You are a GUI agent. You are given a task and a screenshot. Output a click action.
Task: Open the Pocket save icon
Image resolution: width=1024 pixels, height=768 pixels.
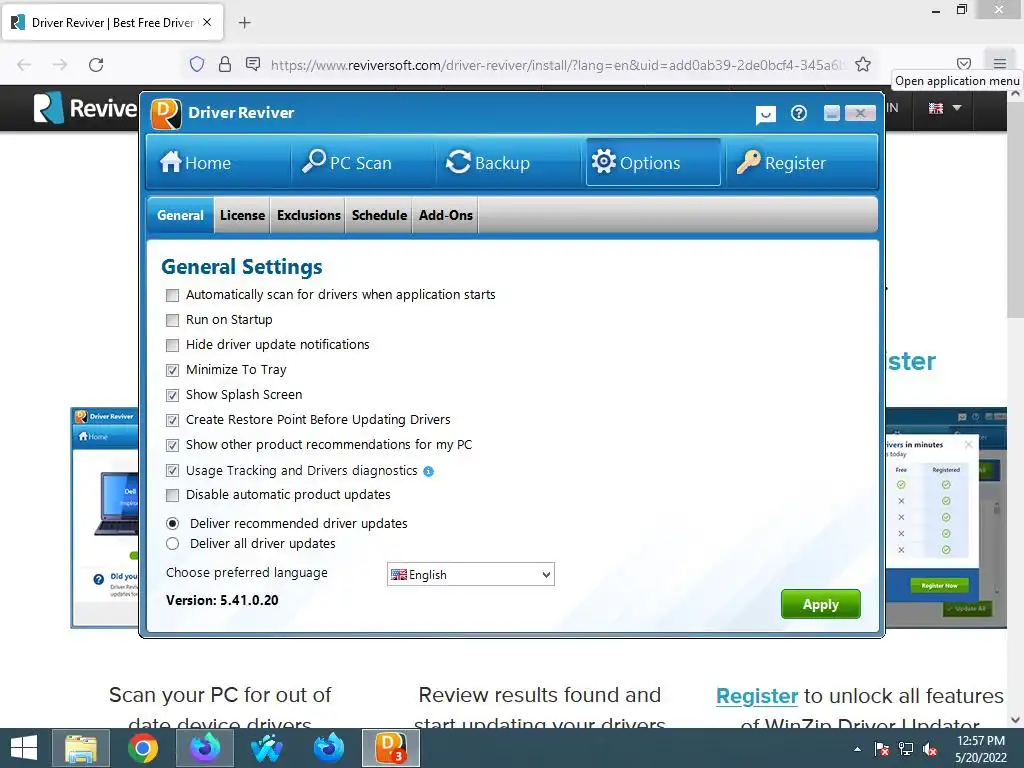964,64
